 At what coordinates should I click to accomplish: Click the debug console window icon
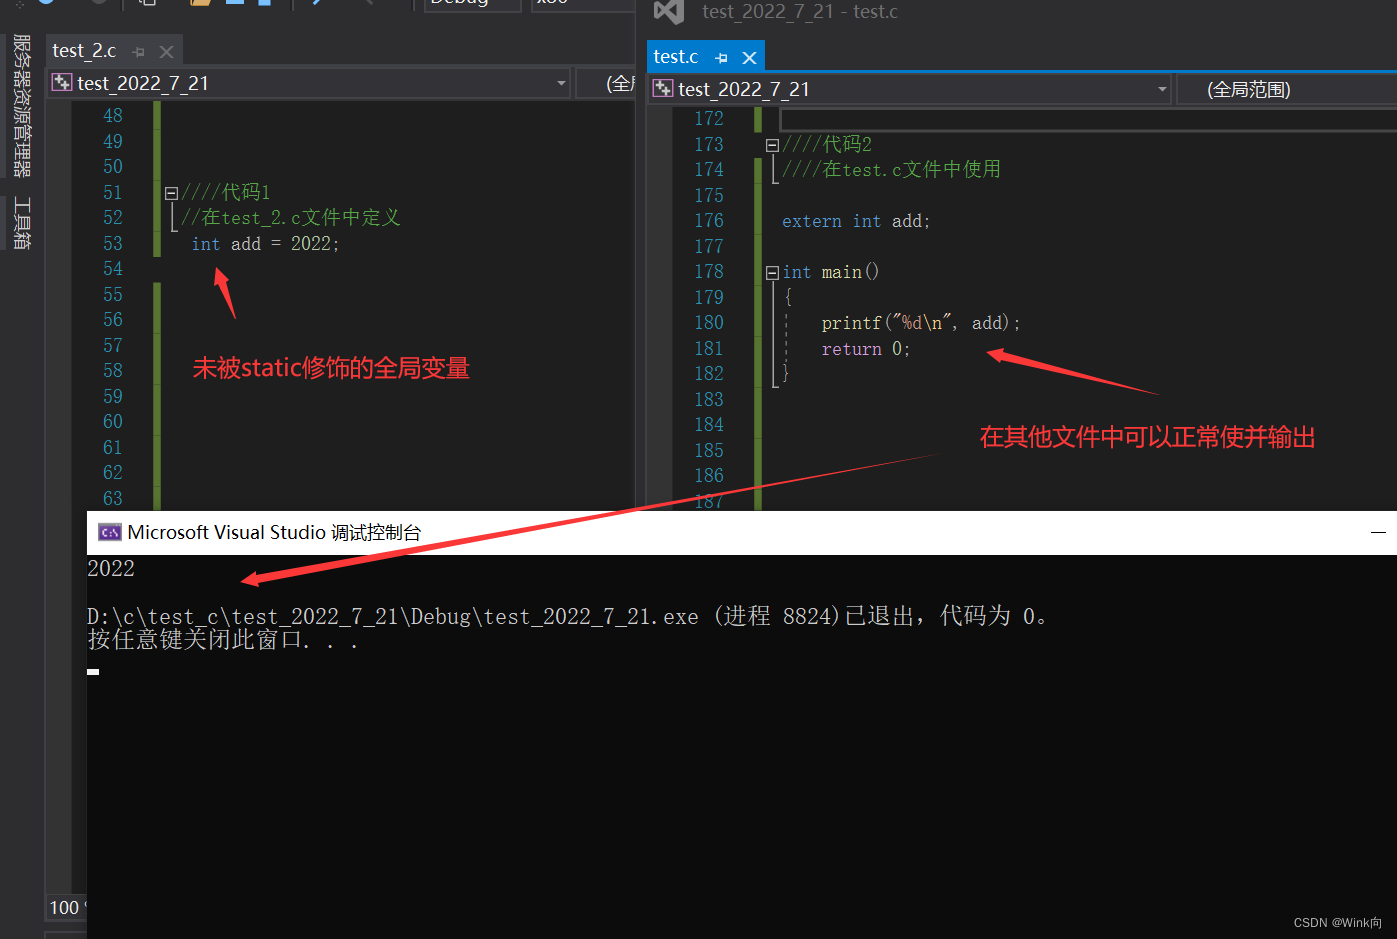point(110,532)
